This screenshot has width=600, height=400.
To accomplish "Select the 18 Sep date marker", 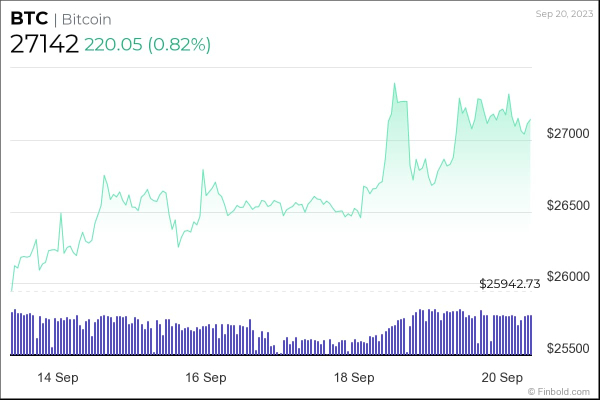I will tap(355, 377).
